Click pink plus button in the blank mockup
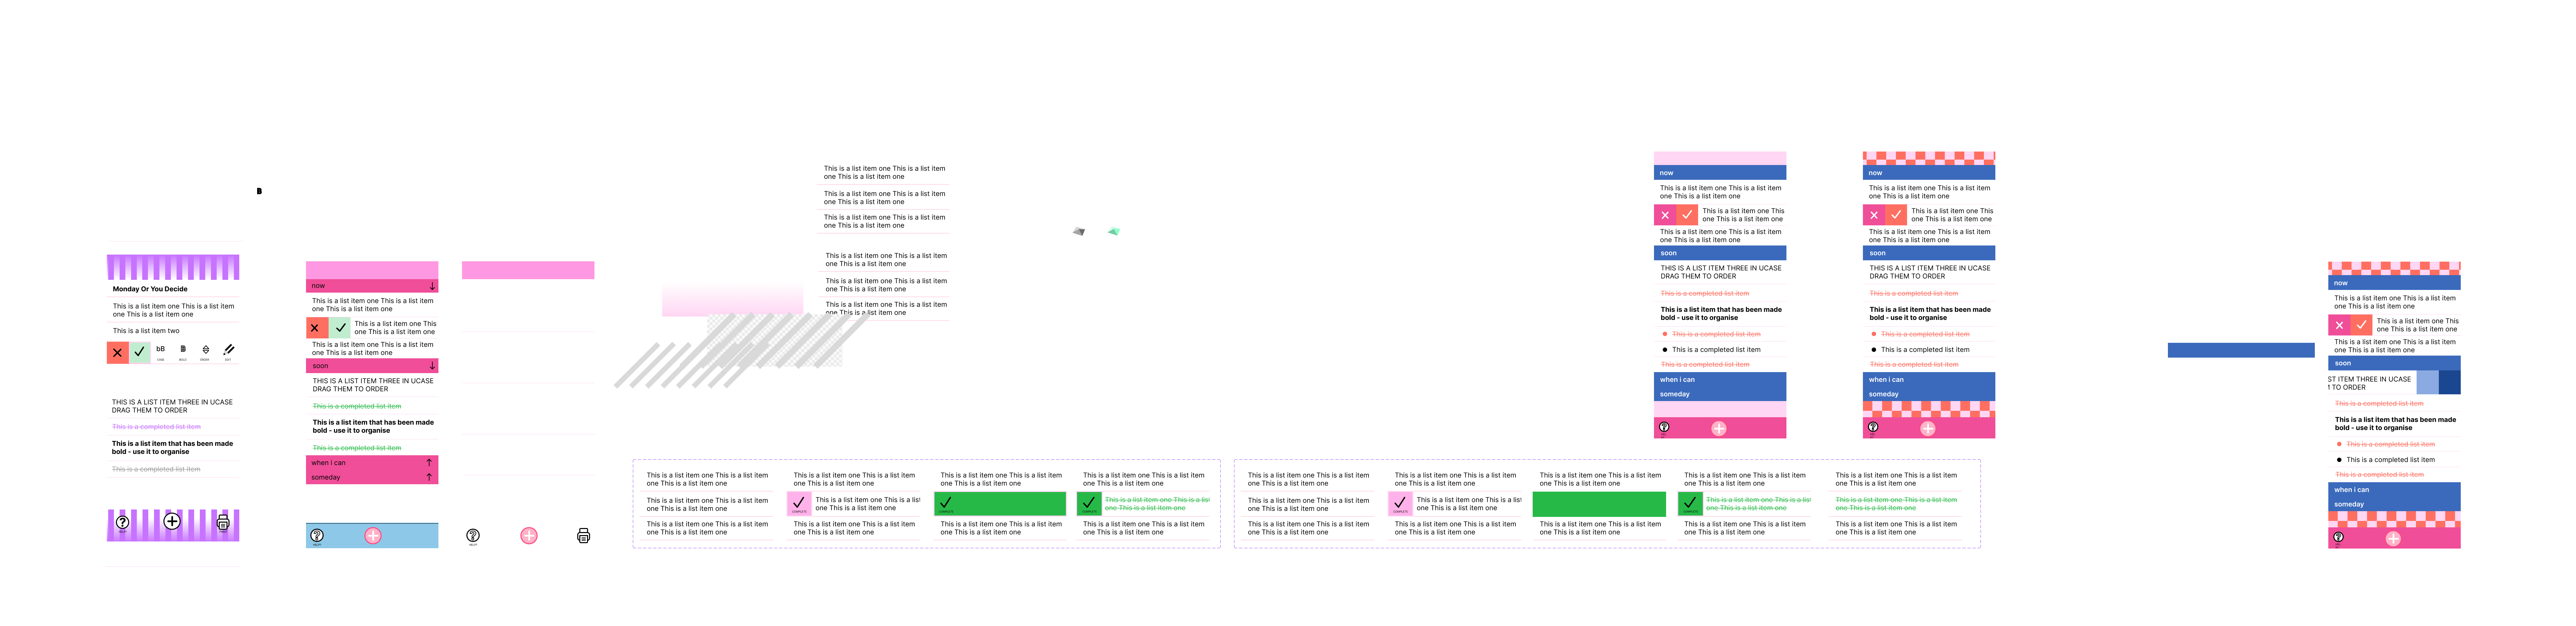Screen dimensions: 2576x626 pyautogui.click(x=529, y=536)
